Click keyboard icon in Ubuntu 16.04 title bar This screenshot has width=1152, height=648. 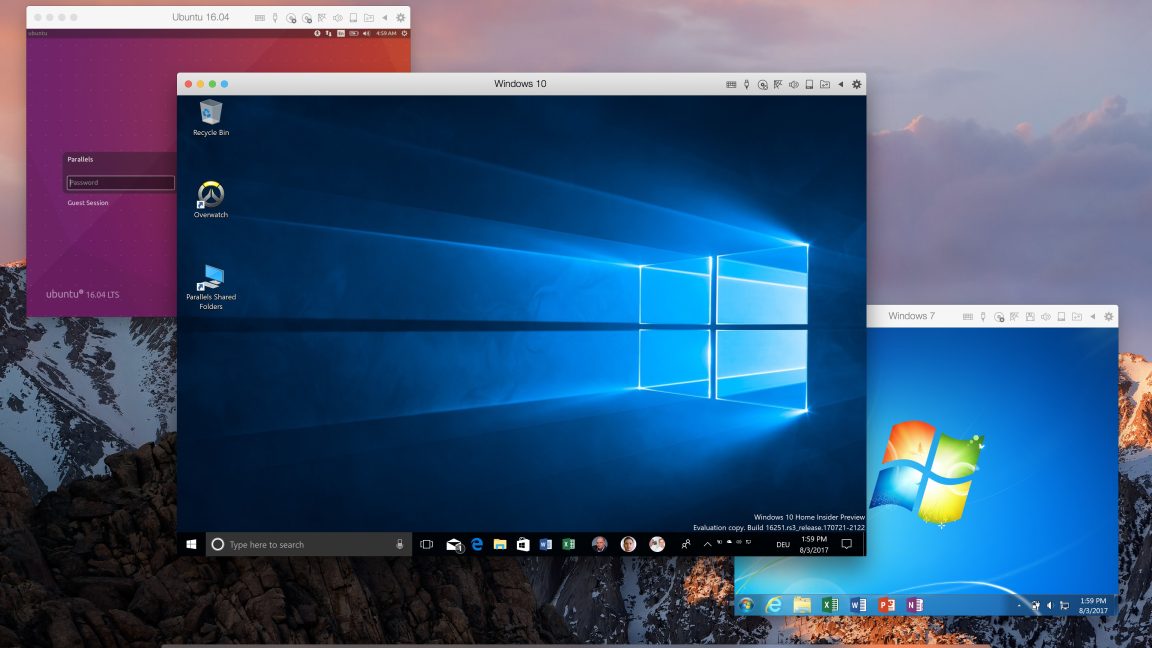pos(259,18)
